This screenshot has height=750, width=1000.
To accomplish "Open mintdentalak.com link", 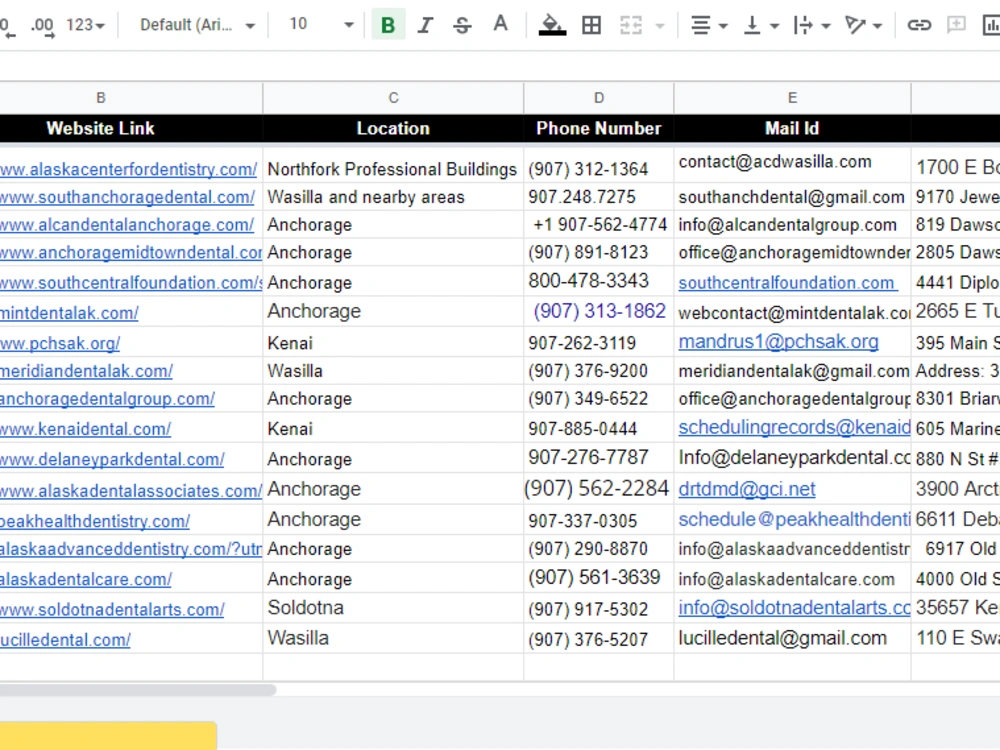I will tap(69, 313).
